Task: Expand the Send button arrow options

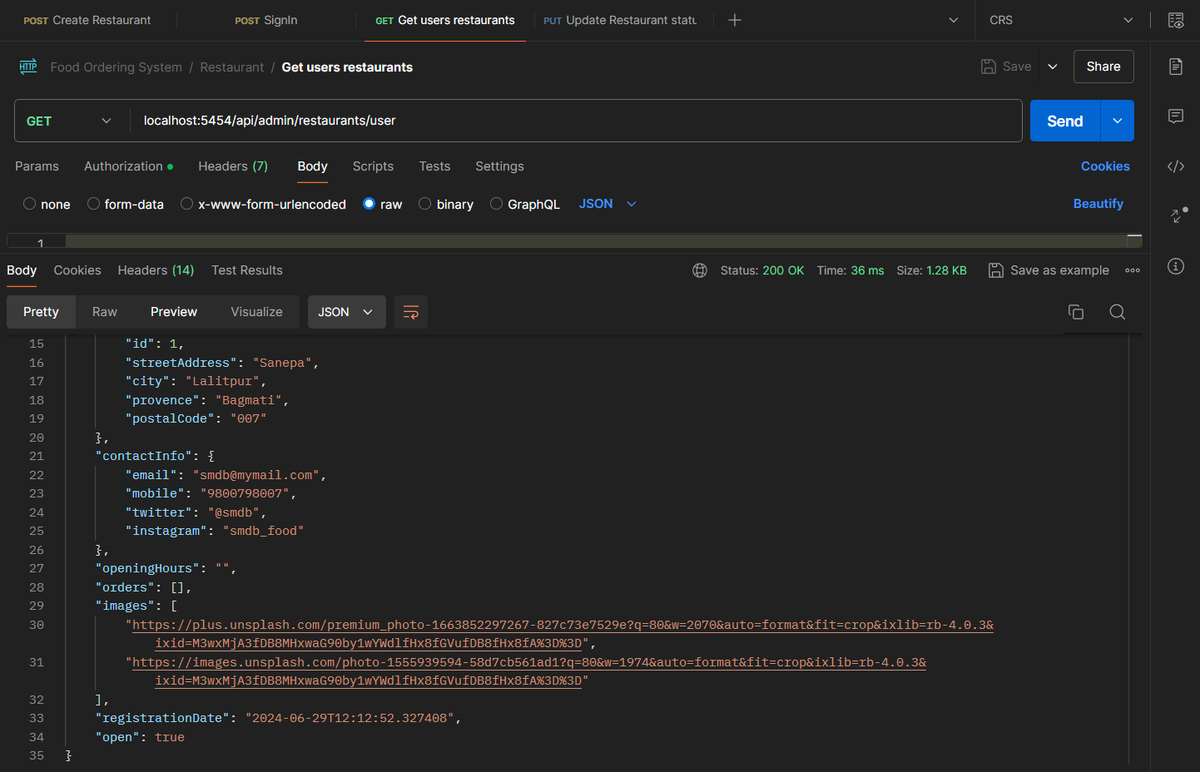Action: [x=1117, y=121]
